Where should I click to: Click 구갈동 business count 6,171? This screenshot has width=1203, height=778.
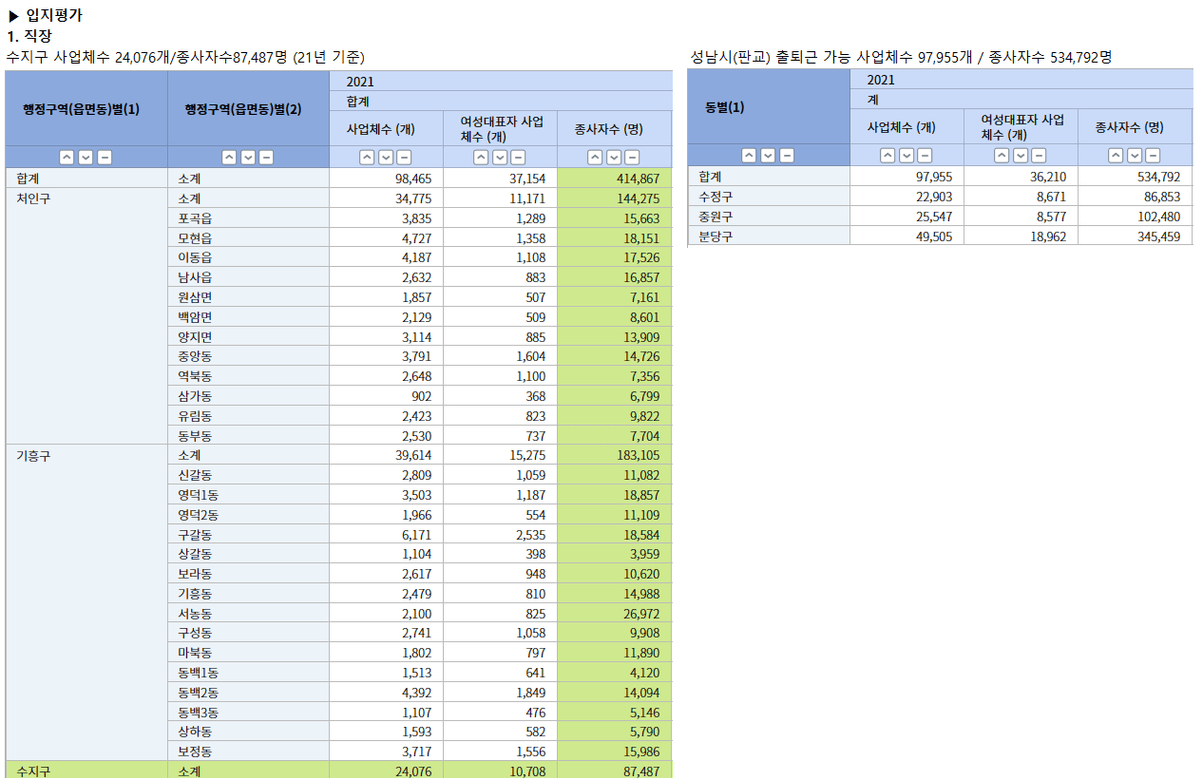click(x=417, y=534)
